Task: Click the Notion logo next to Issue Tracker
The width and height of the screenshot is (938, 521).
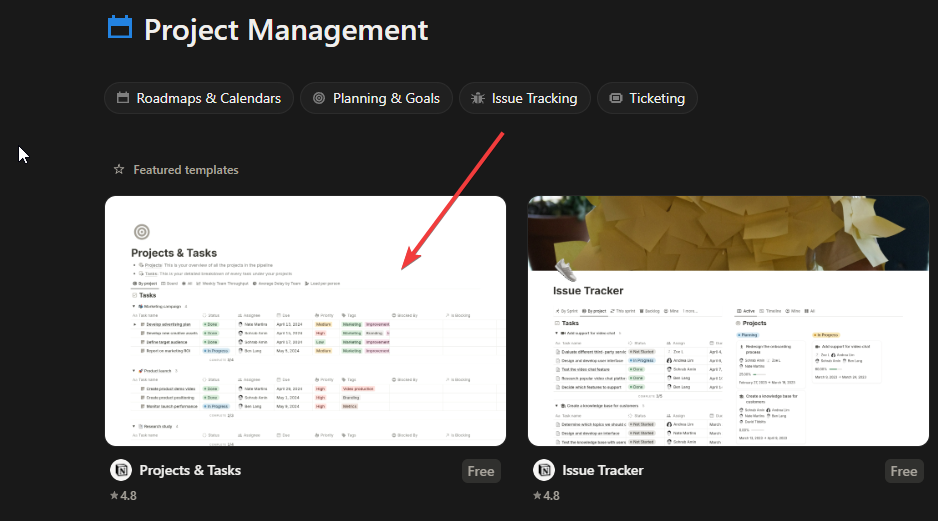Action: click(544, 470)
